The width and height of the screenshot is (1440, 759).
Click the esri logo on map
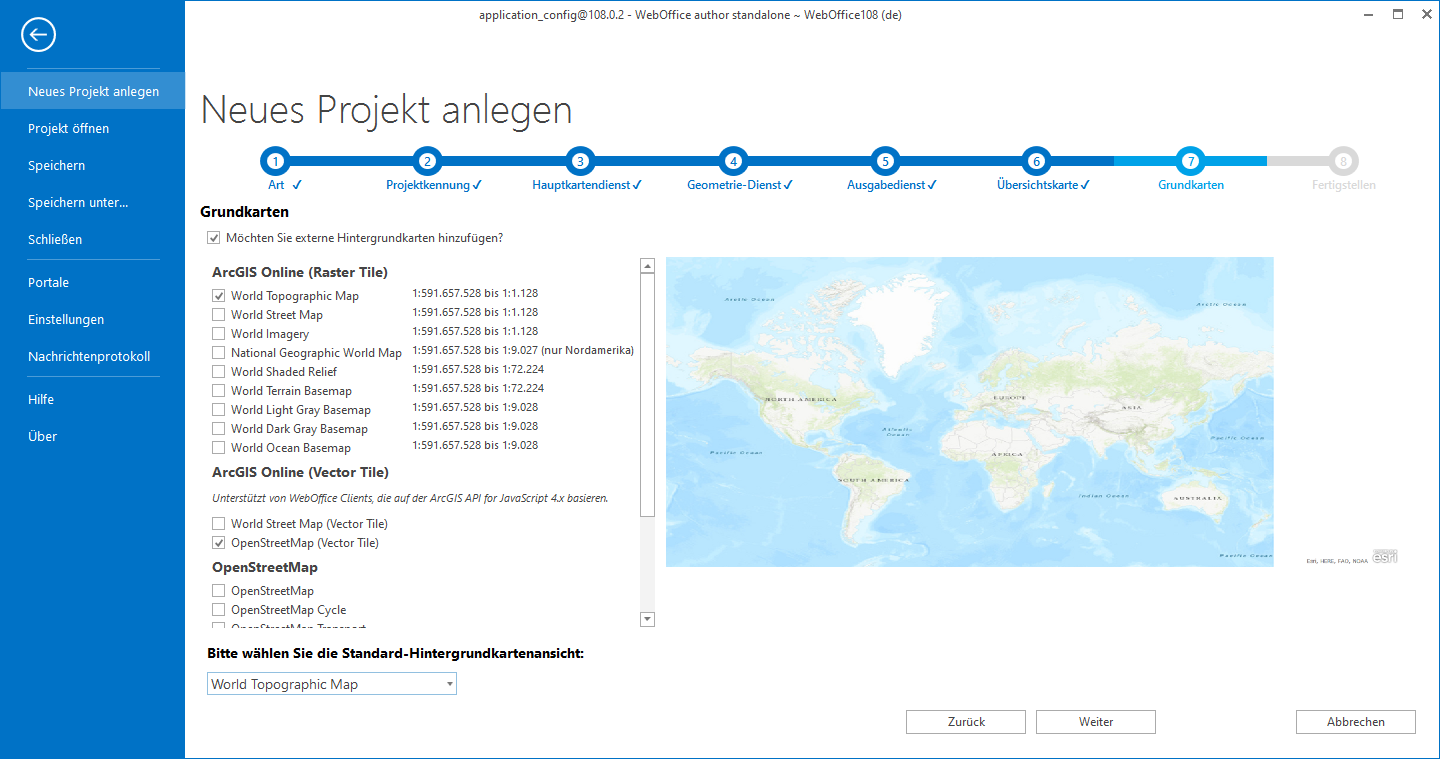tap(1385, 557)
